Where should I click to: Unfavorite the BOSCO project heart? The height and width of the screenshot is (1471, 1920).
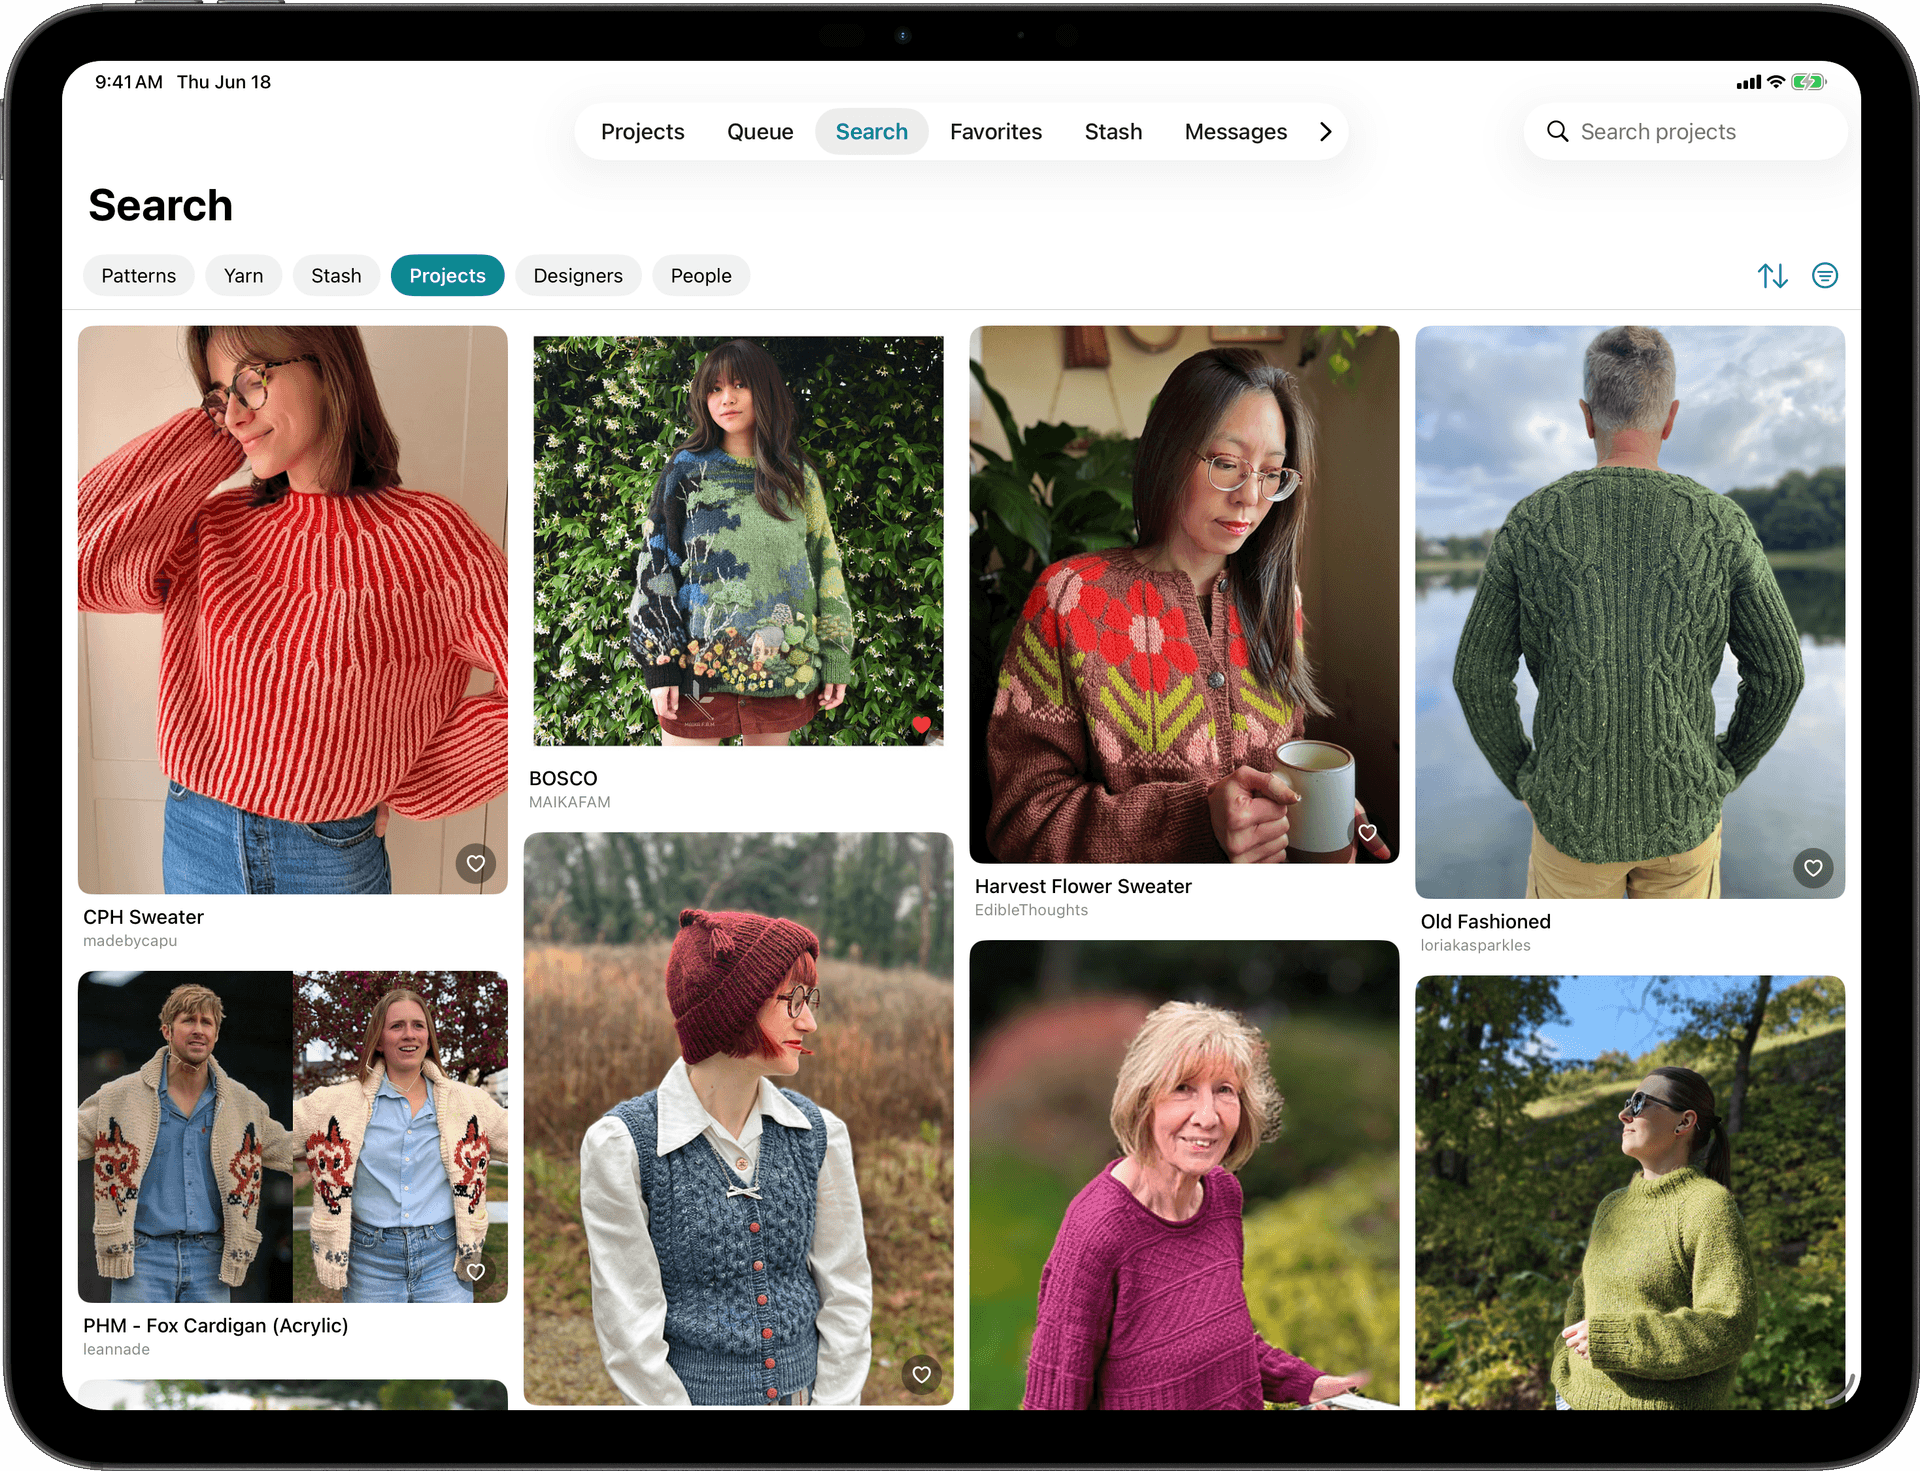[921, 725]
